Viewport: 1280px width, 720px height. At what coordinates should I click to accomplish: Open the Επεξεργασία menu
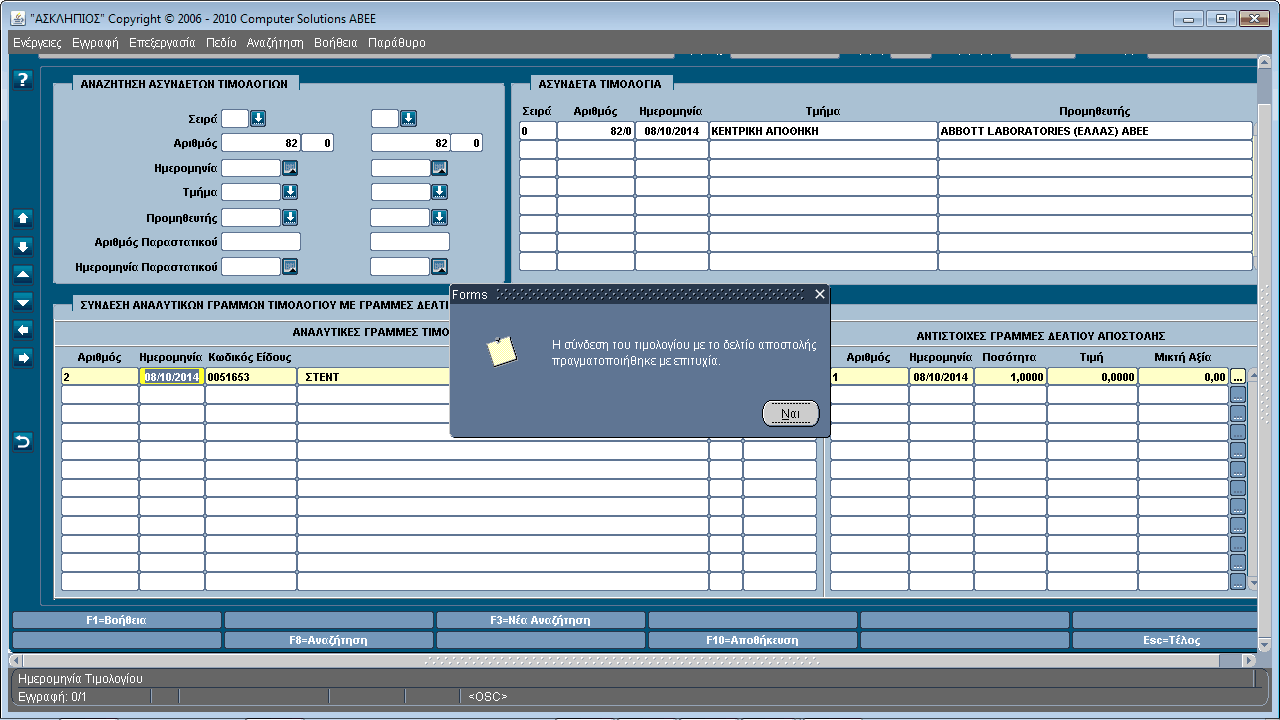coord(163,43)
